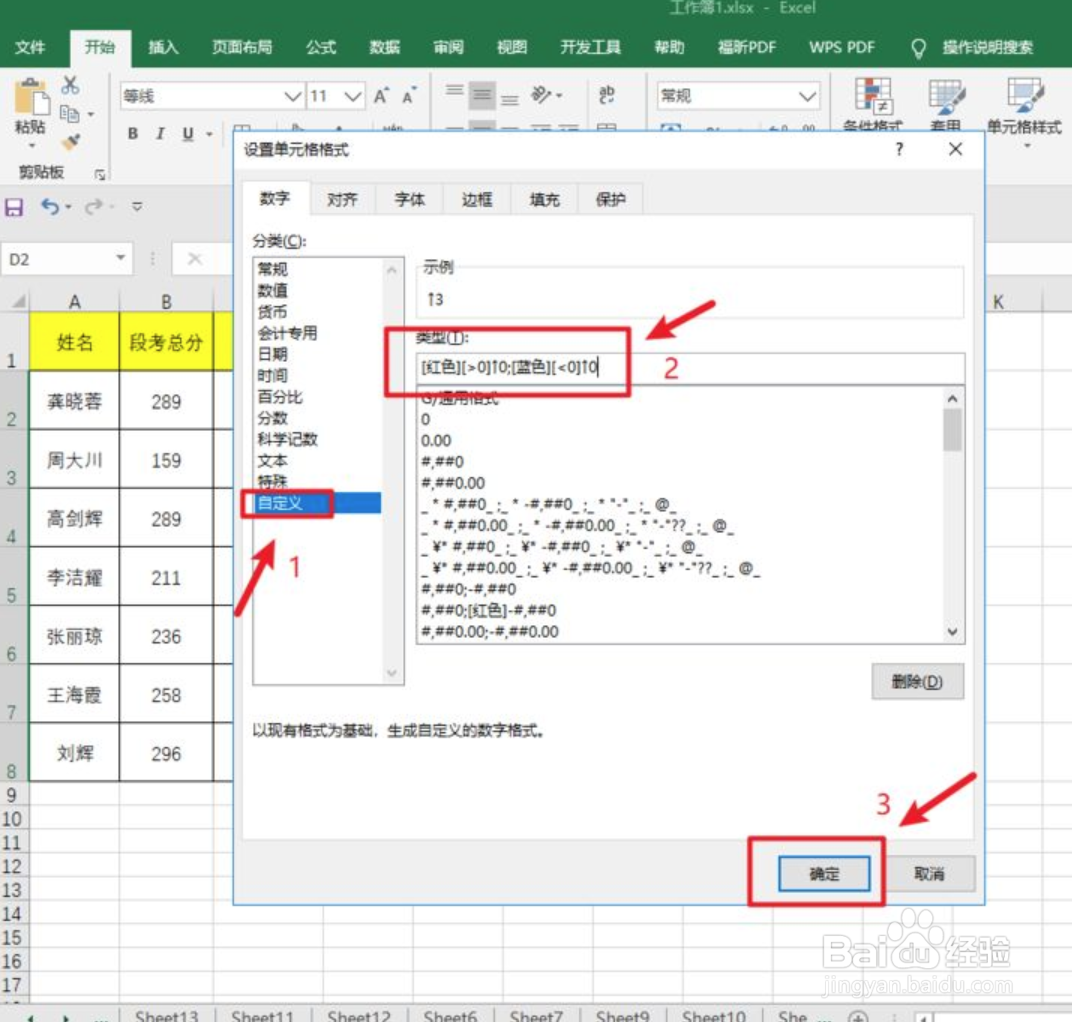Click the lightbulb 操作说明搜索 icon
Image resolution: width=1072 pixels, height=1022 pixels.
[919, 48]
